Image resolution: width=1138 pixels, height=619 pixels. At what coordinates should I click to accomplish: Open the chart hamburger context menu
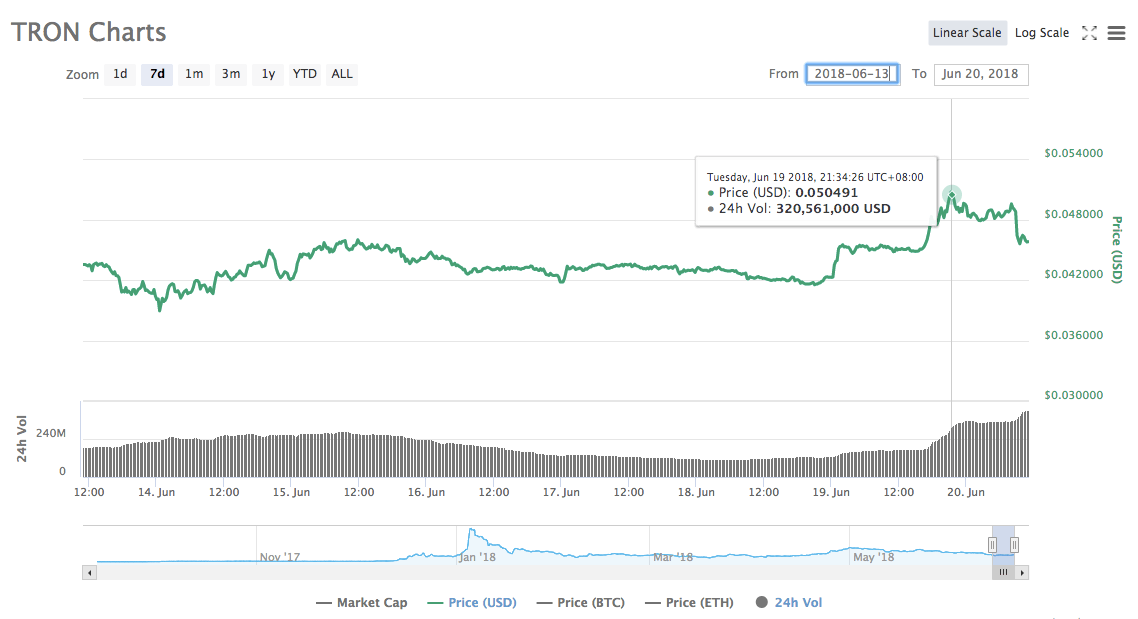(x=1116, y=33)
